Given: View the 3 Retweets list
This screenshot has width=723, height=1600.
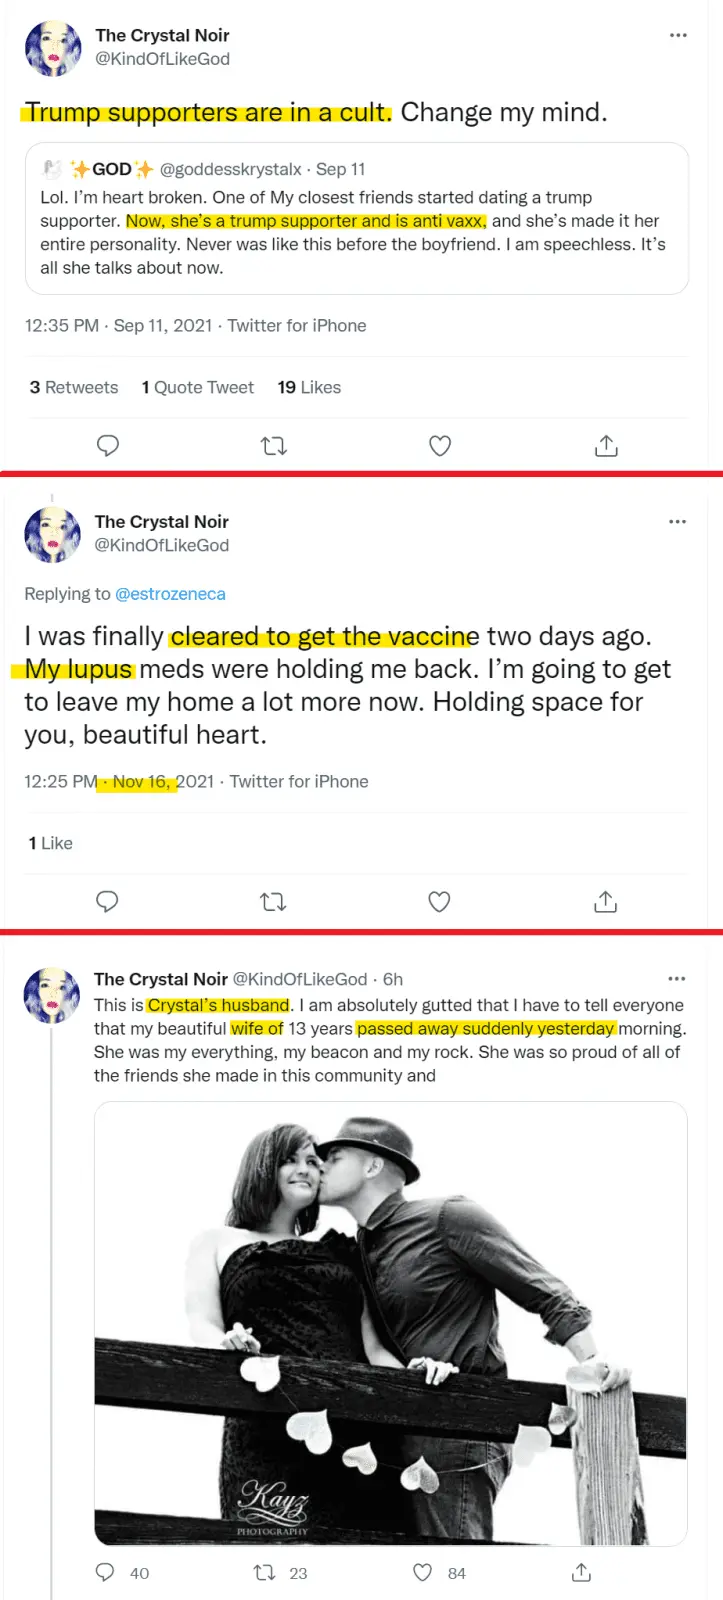Looking at the screenshot, I should click(x=74, y=388).
